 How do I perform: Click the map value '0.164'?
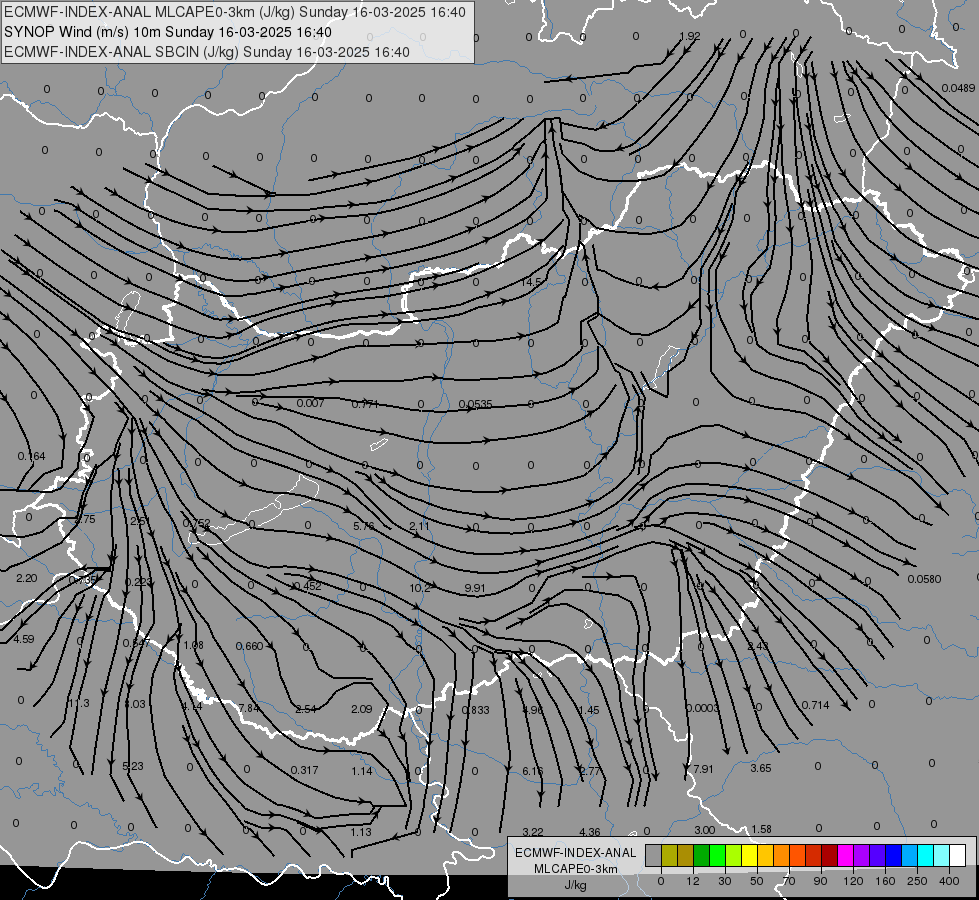31,456
